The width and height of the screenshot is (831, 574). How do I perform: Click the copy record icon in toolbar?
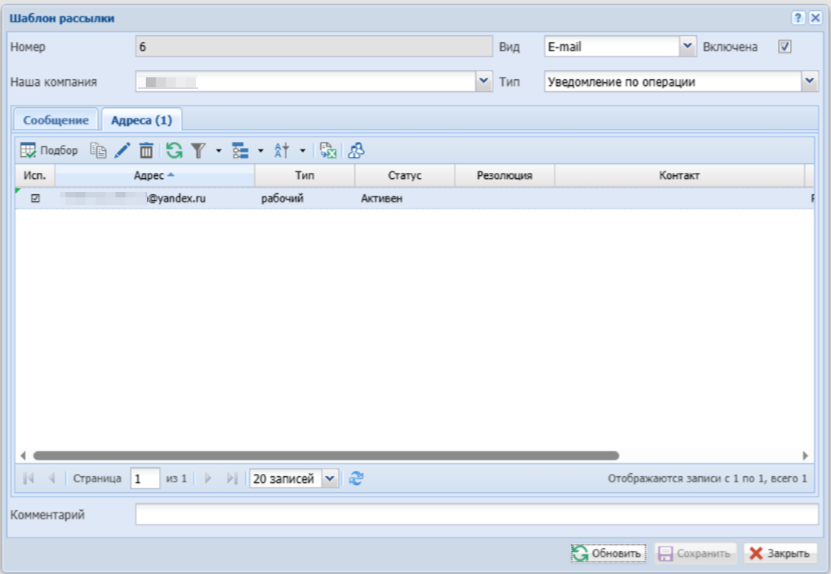pyautogui.click(x=98, y=150)
